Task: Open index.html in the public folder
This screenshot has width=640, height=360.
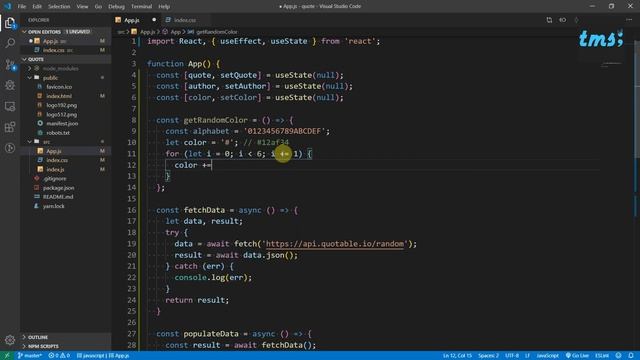Action: pyautogui.click(x=59, y=96)
